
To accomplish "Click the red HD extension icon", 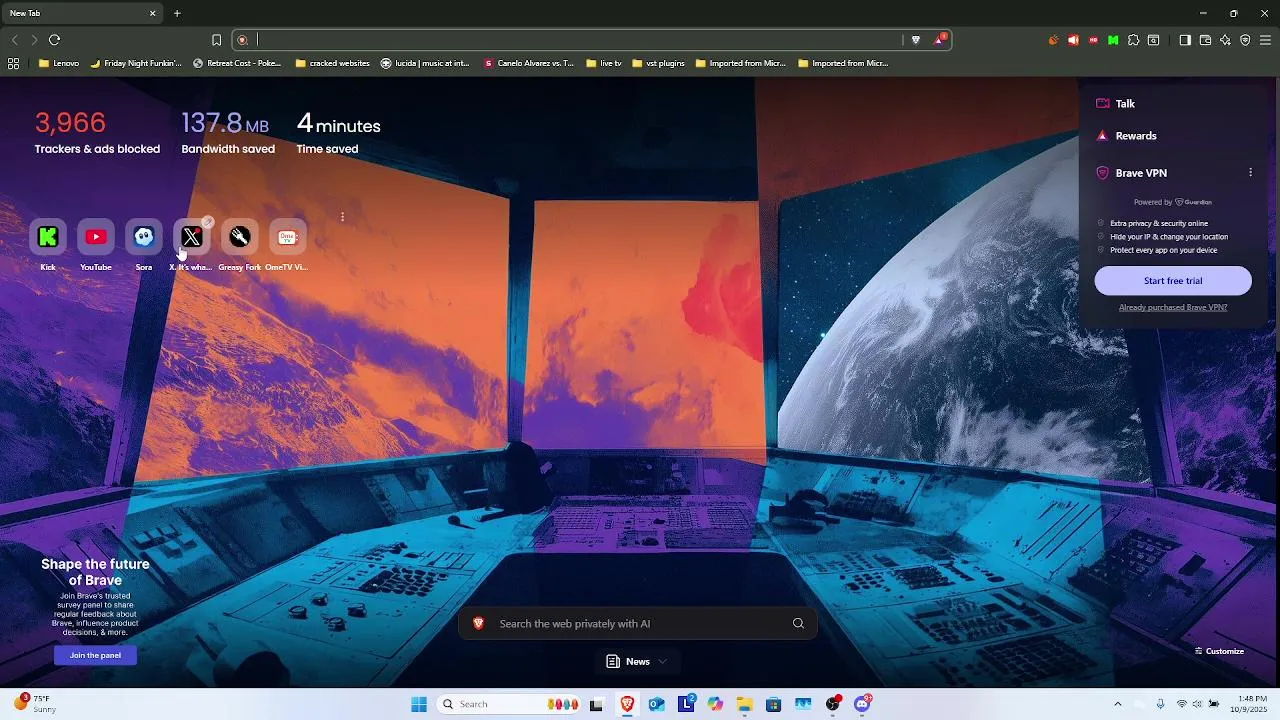I will pos(1093,40).
